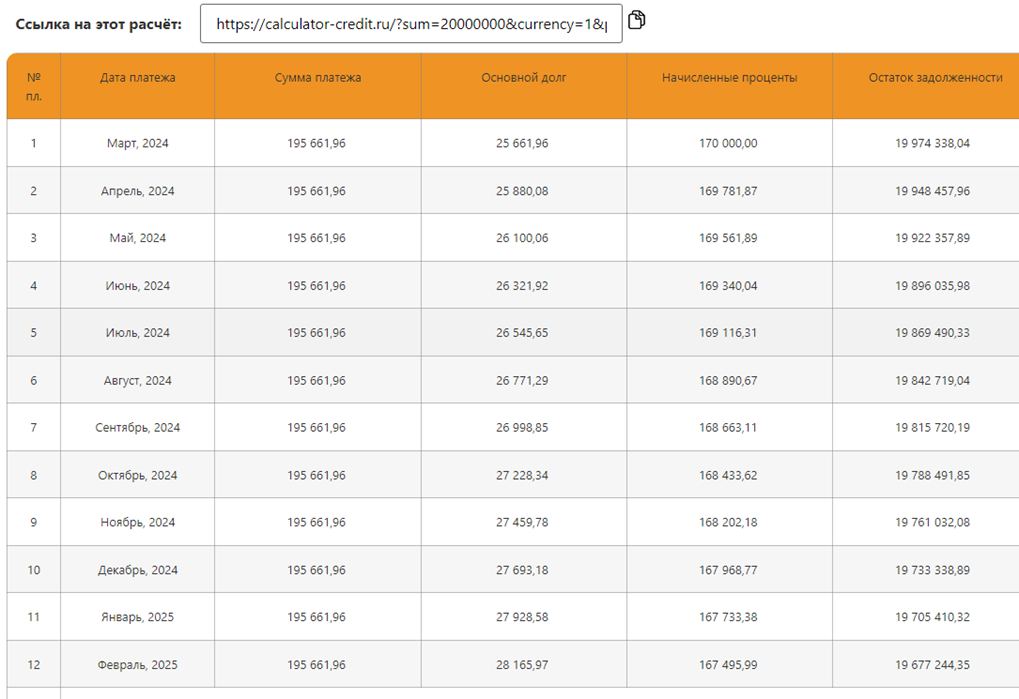Select the 'Июнь, 2024' date cell
This screenshot has height=699, width=1019.
[137, 286]
